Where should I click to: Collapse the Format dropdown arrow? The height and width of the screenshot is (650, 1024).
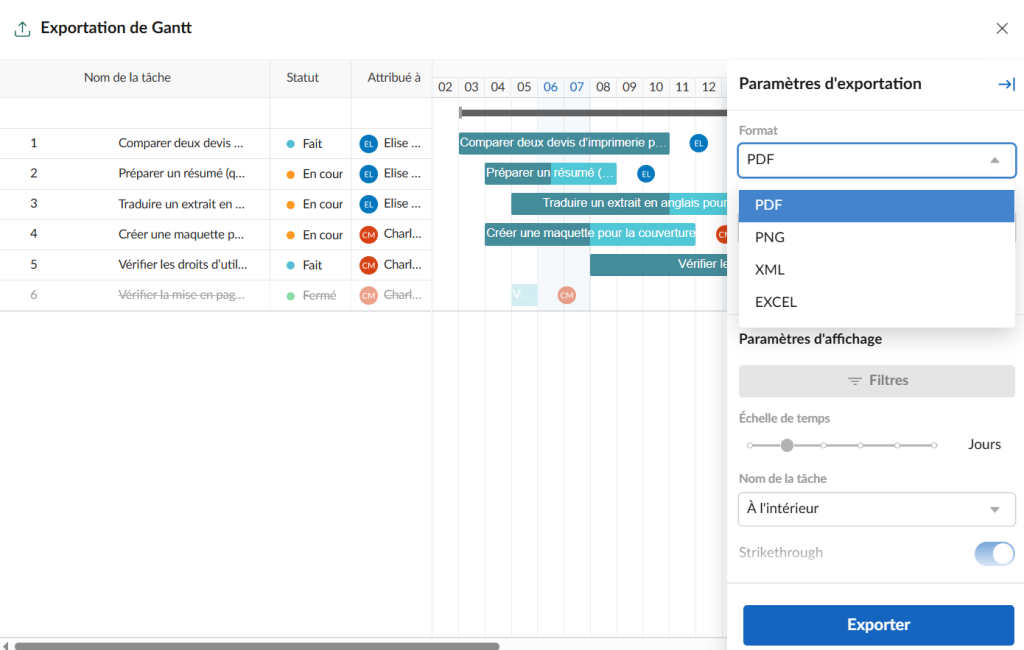tap(996, 159)
